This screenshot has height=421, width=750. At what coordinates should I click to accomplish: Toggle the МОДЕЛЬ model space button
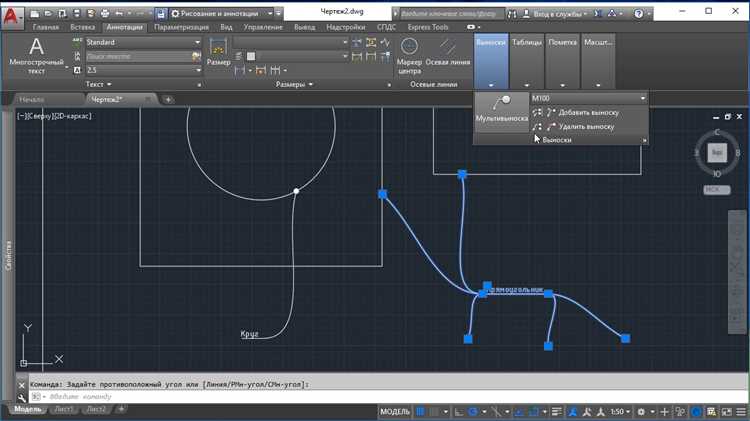pos(395,411)
